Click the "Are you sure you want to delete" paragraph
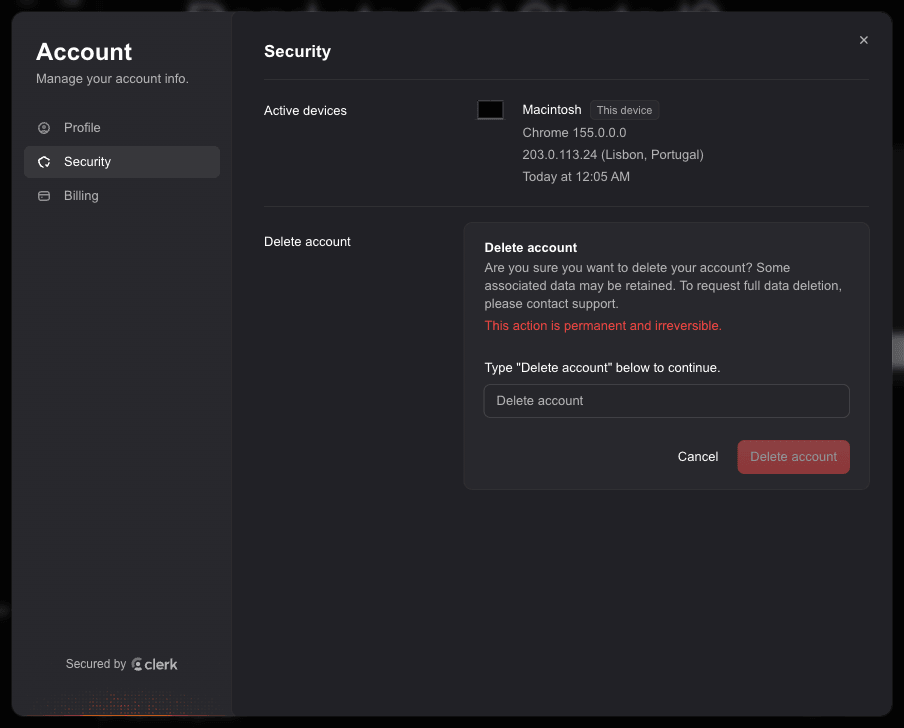904x728 pixels. 663,286
